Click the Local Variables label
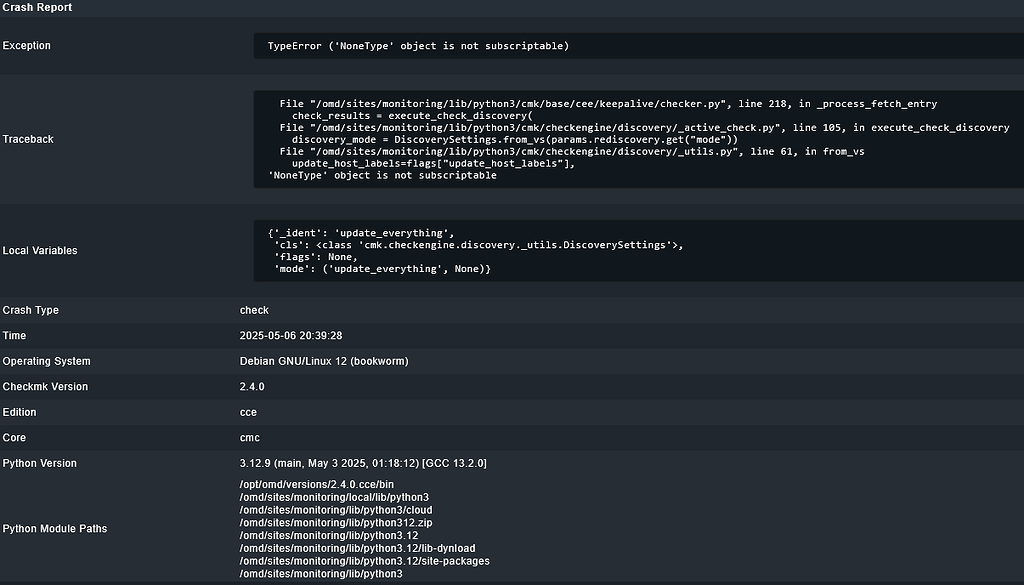 (38, 250)
